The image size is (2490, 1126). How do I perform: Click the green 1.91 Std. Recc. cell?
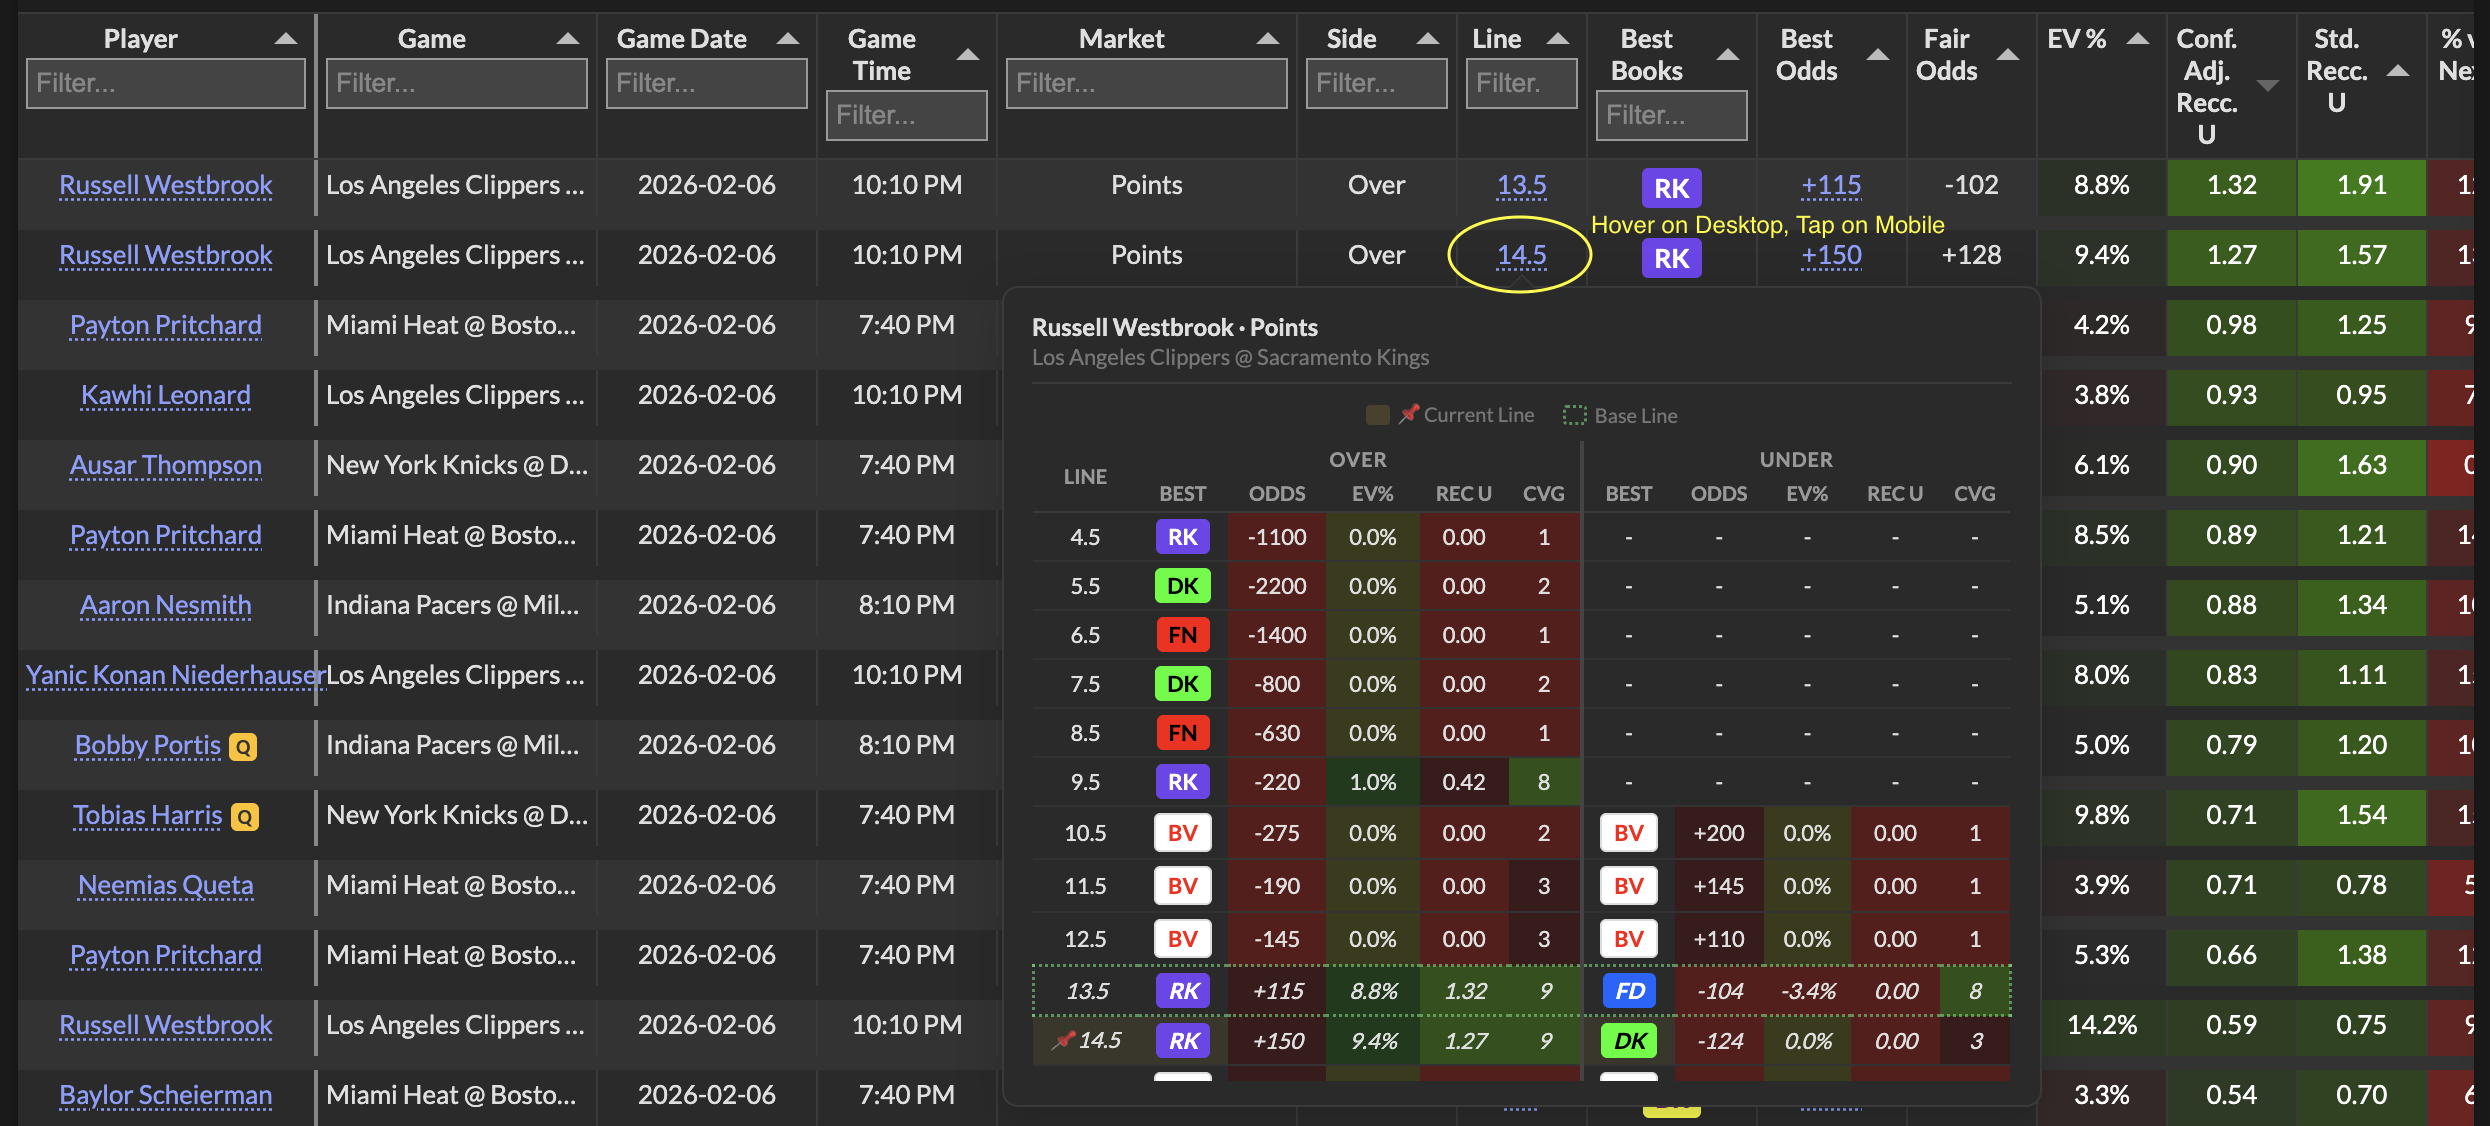(2360, 186)
